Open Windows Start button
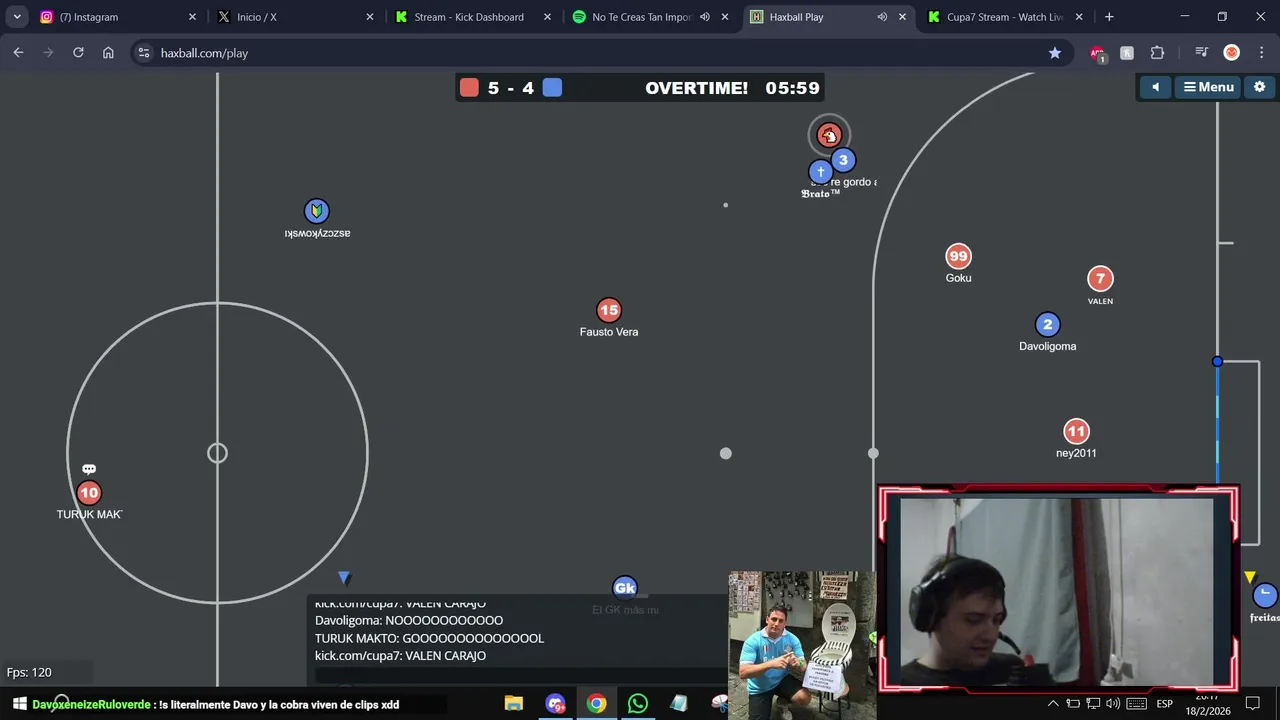Viewport: 1280px width, 720px height. tap(19, 704)
